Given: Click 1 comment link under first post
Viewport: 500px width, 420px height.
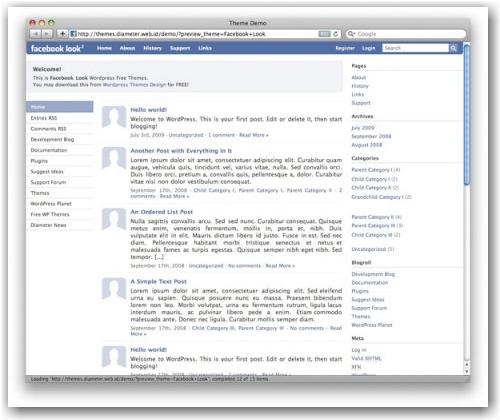Looking at the screenshot, I should pyautogui.click(x=222, y=135).
